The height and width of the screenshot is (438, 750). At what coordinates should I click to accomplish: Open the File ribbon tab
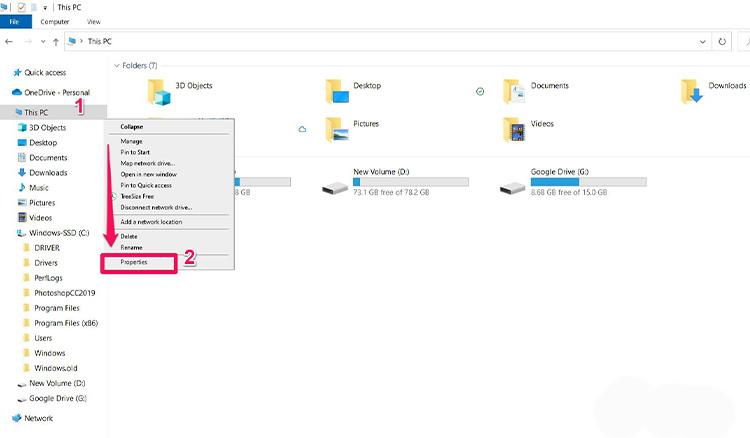14,21
